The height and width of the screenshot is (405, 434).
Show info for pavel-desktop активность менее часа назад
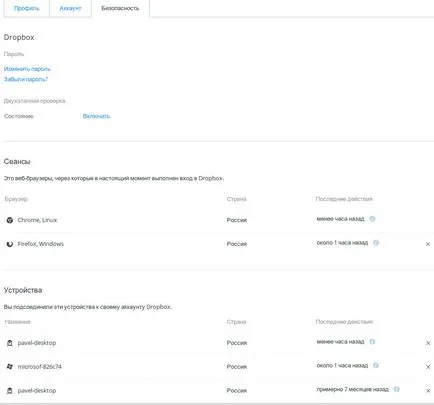372,342
